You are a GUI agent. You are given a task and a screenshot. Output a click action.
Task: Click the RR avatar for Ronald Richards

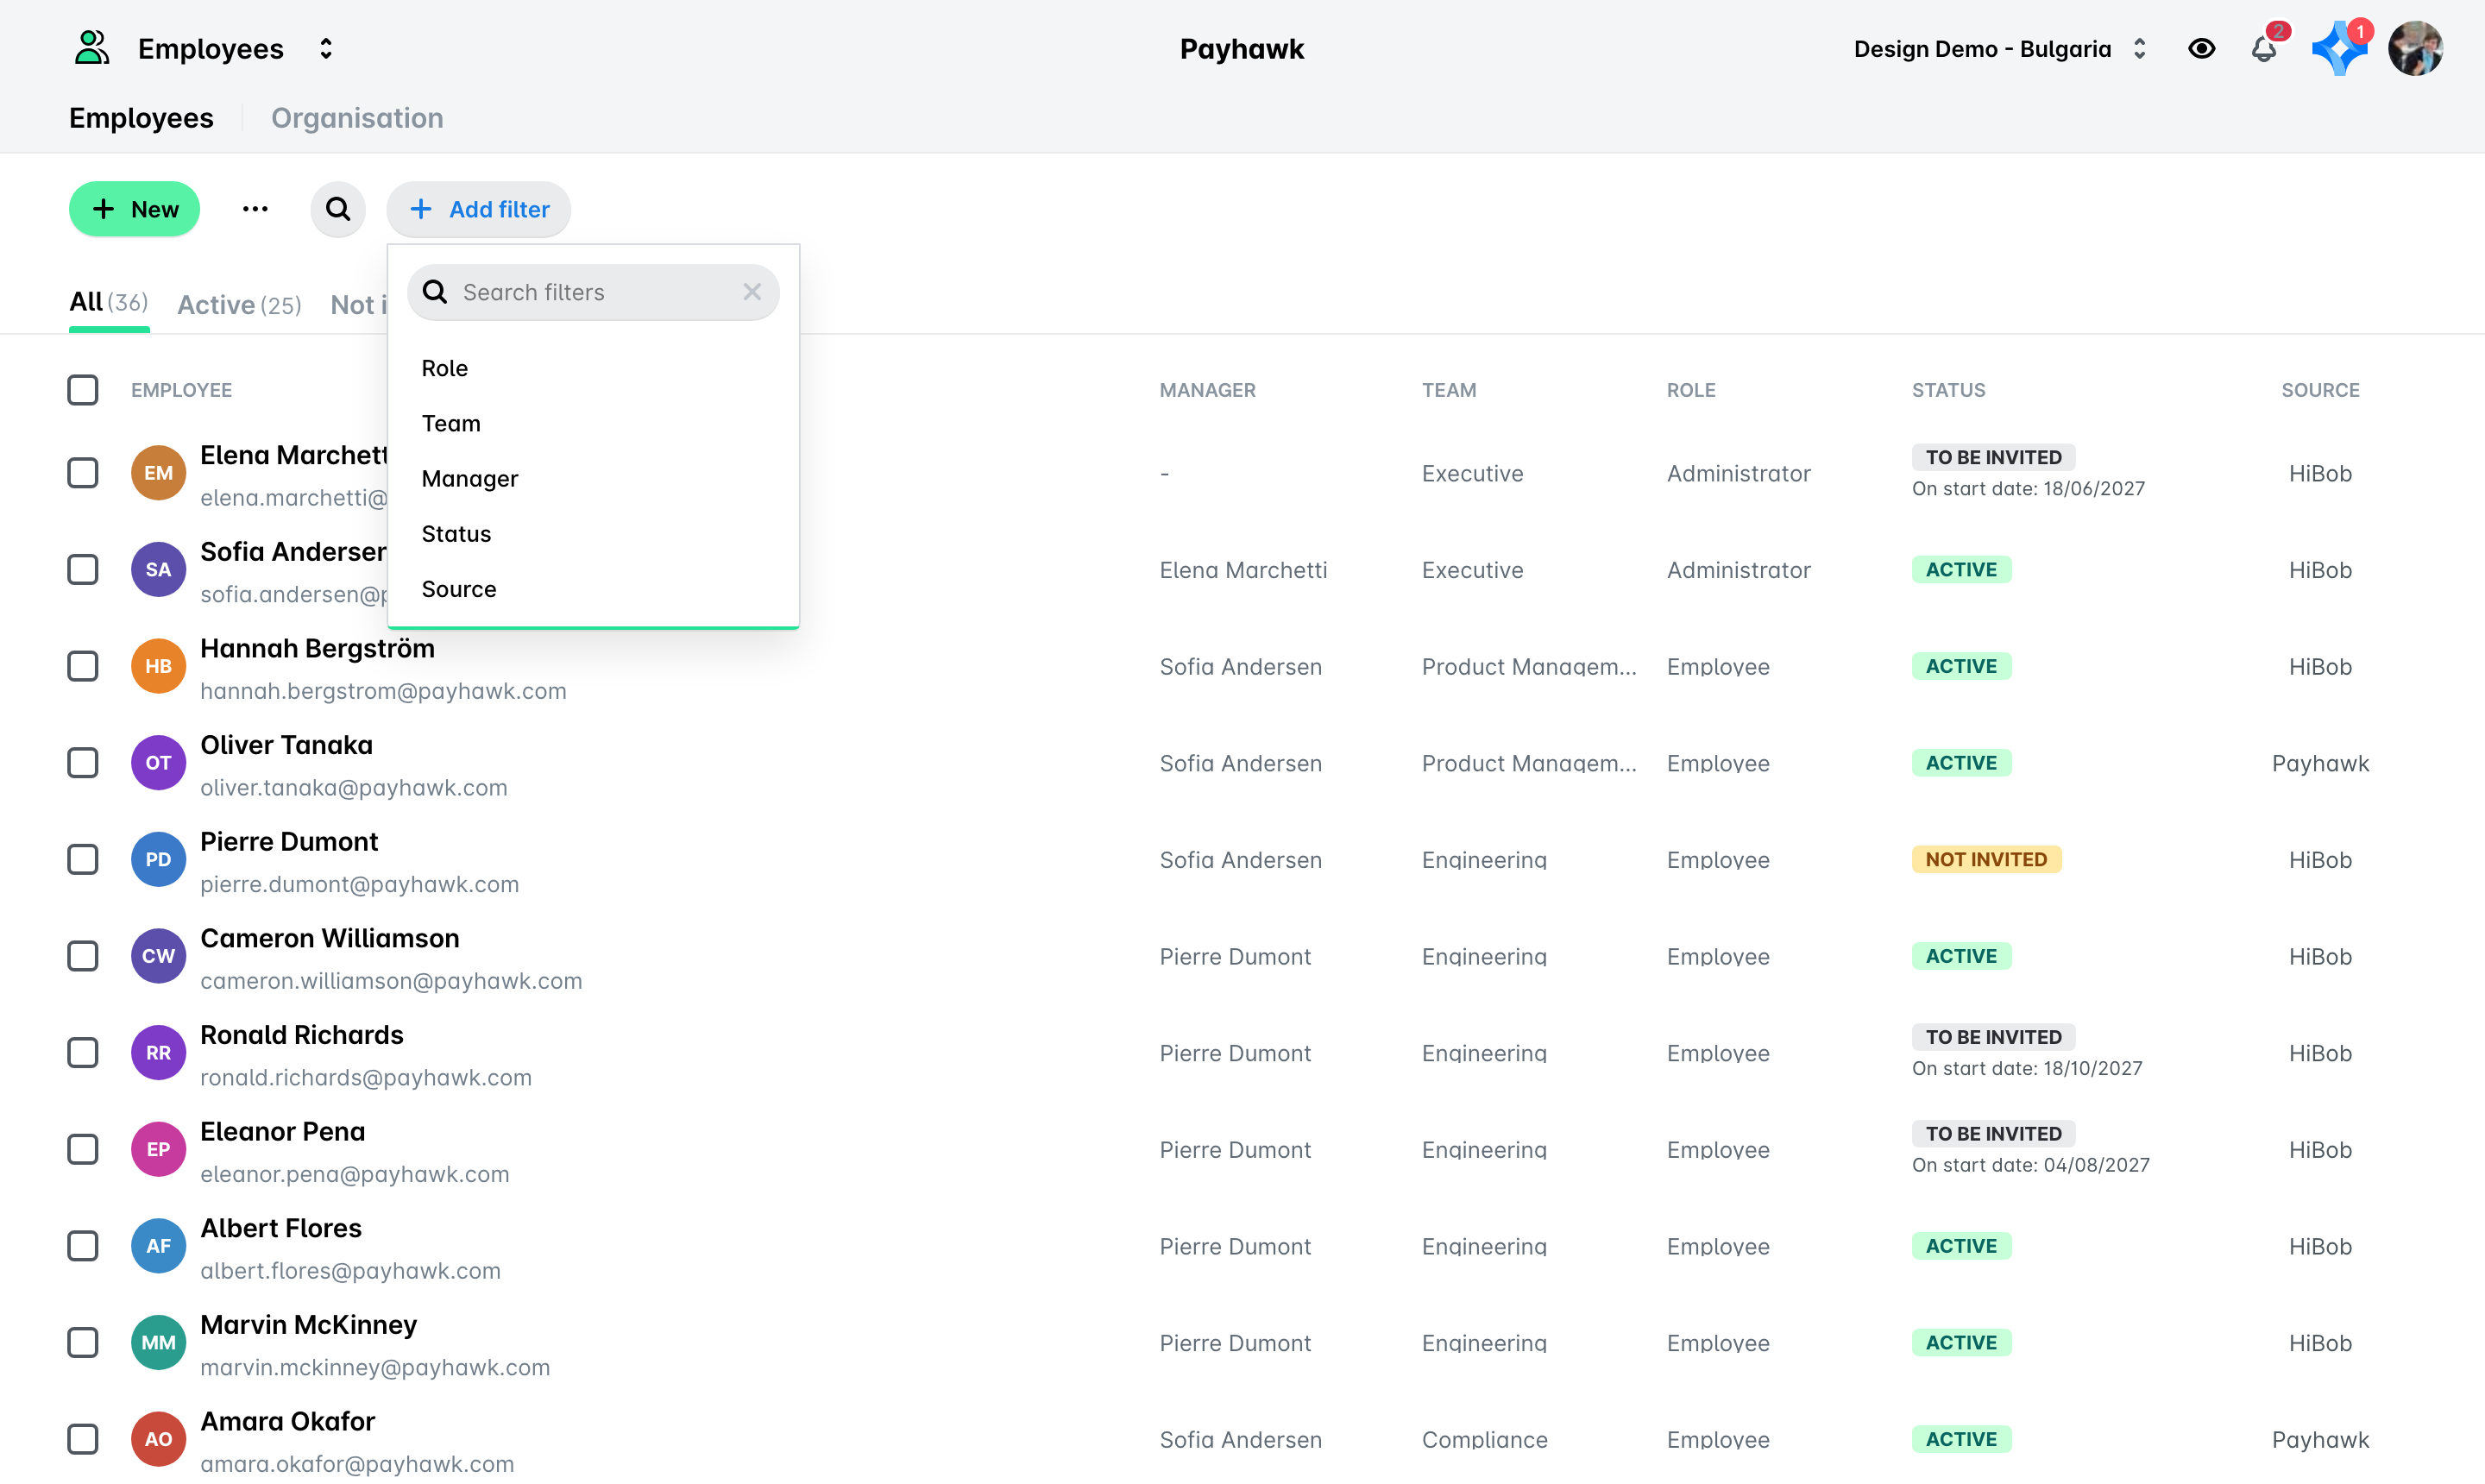coord(158,1053)
